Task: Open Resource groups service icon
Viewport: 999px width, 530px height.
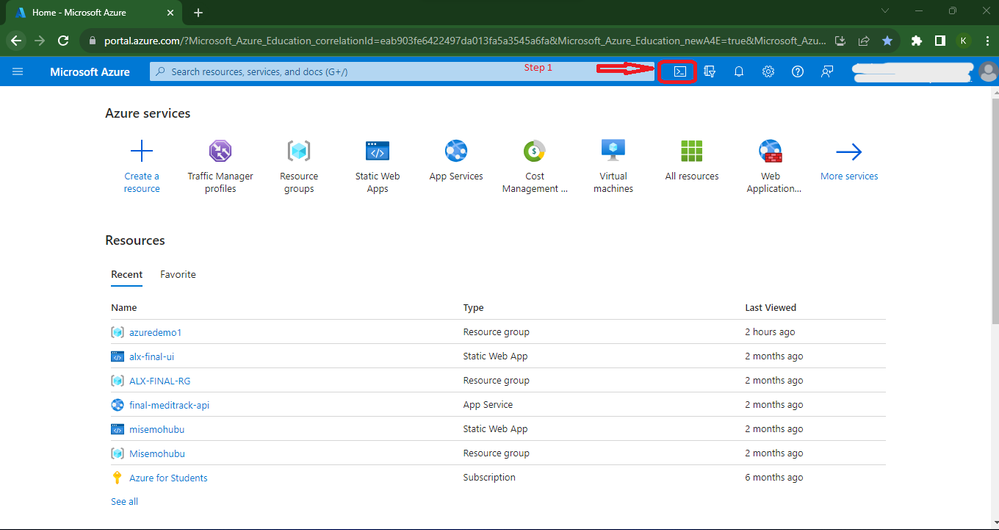Action: point(299,151)
